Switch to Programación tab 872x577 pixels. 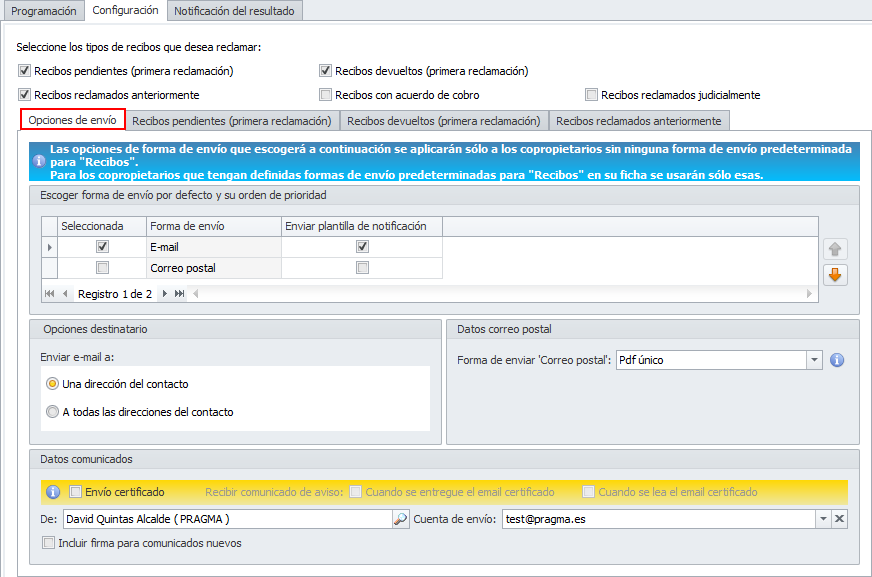pos(43,11)
